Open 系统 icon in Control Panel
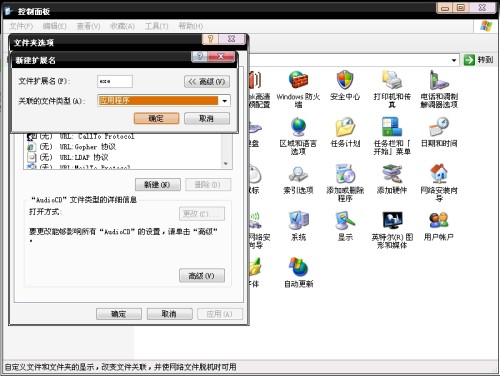The height and width of the screenshot is (376, 500). 298,221
